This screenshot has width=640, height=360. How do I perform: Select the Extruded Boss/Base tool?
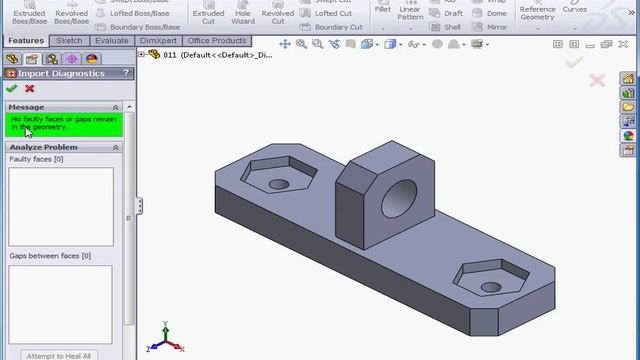(29, 13)
